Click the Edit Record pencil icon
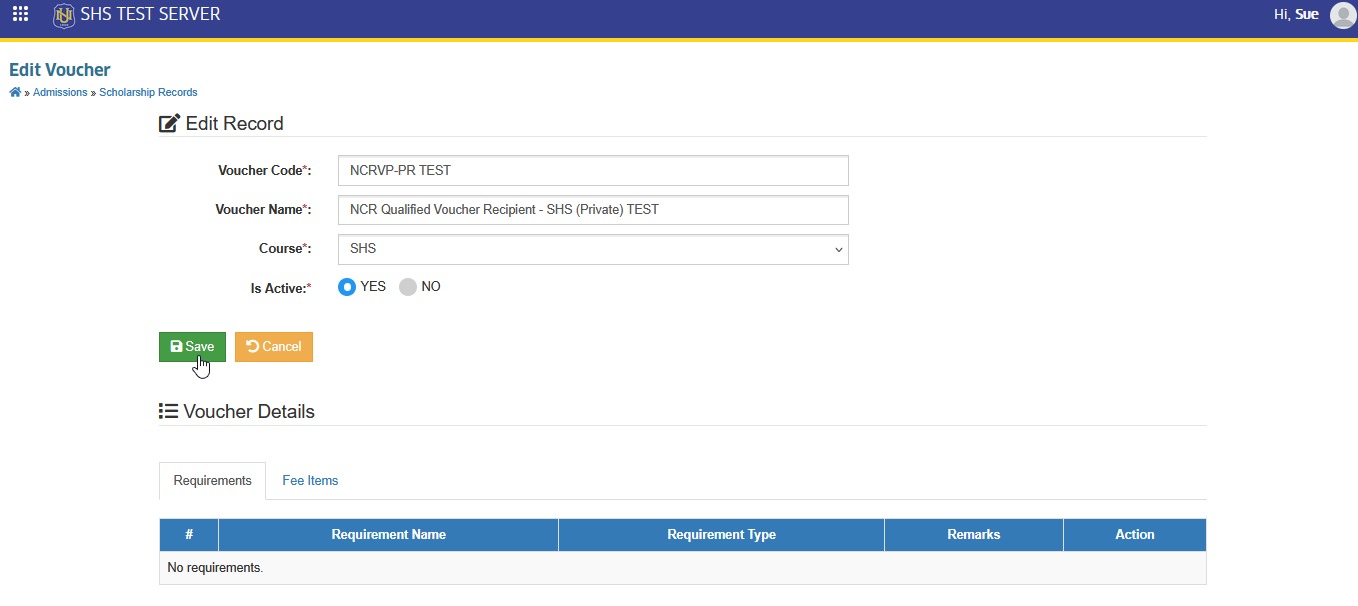Screen dimensions: 1358x606 coord(170,124)
